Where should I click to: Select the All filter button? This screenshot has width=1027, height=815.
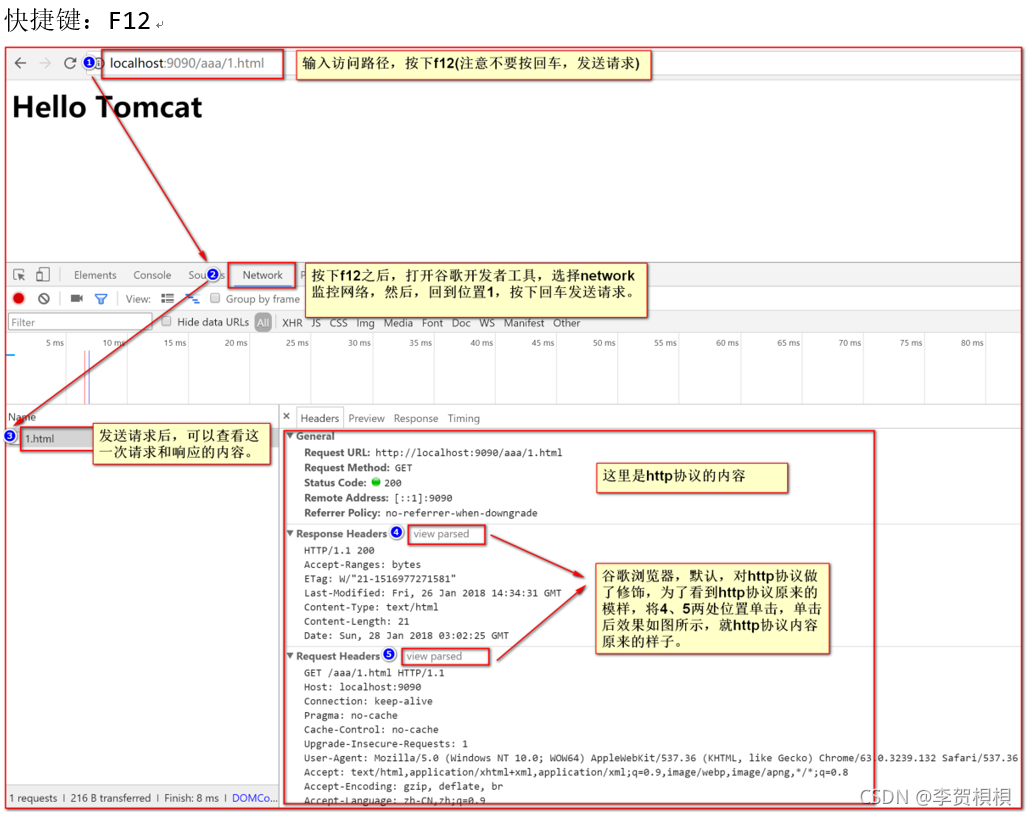pyautogui.click(x=263, y=323)
